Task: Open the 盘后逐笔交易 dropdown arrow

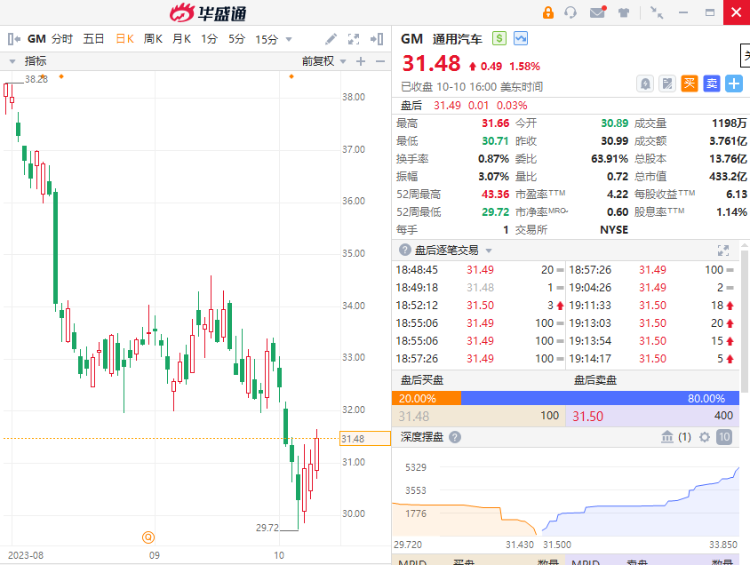Action: (488, 250)
